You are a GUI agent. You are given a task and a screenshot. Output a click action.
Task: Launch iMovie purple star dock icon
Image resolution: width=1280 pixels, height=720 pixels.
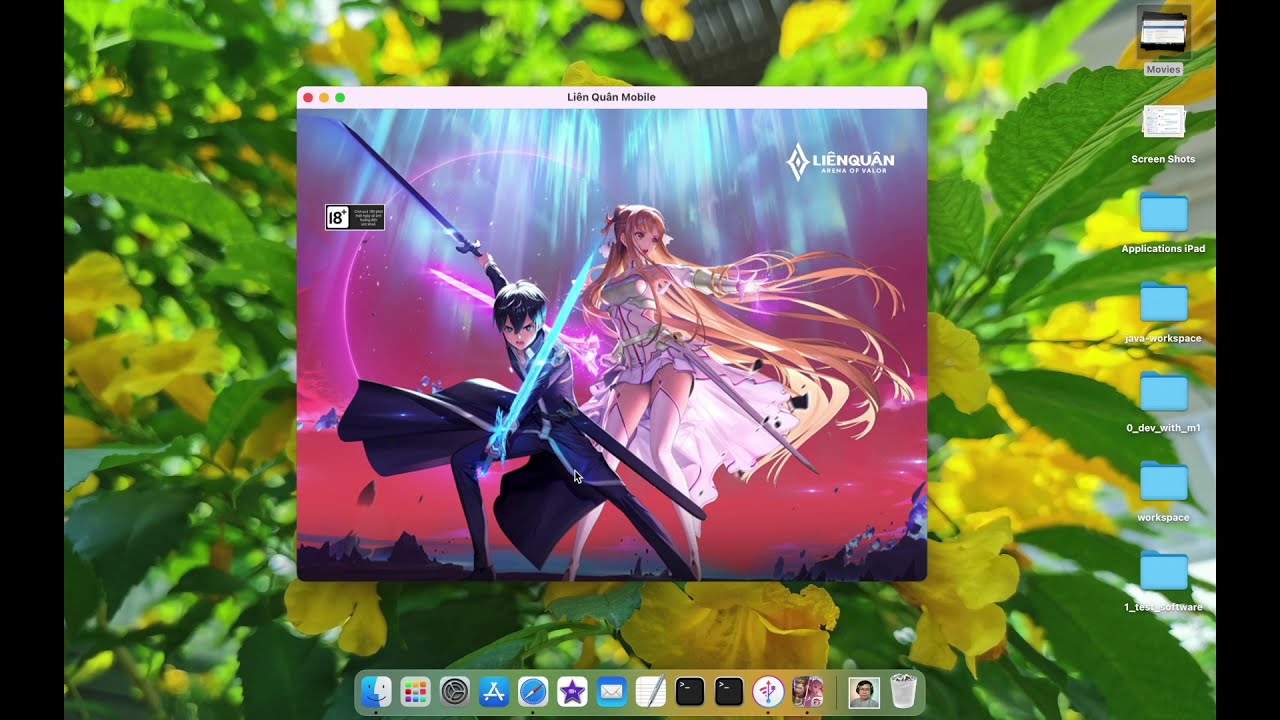click(572, 692)
